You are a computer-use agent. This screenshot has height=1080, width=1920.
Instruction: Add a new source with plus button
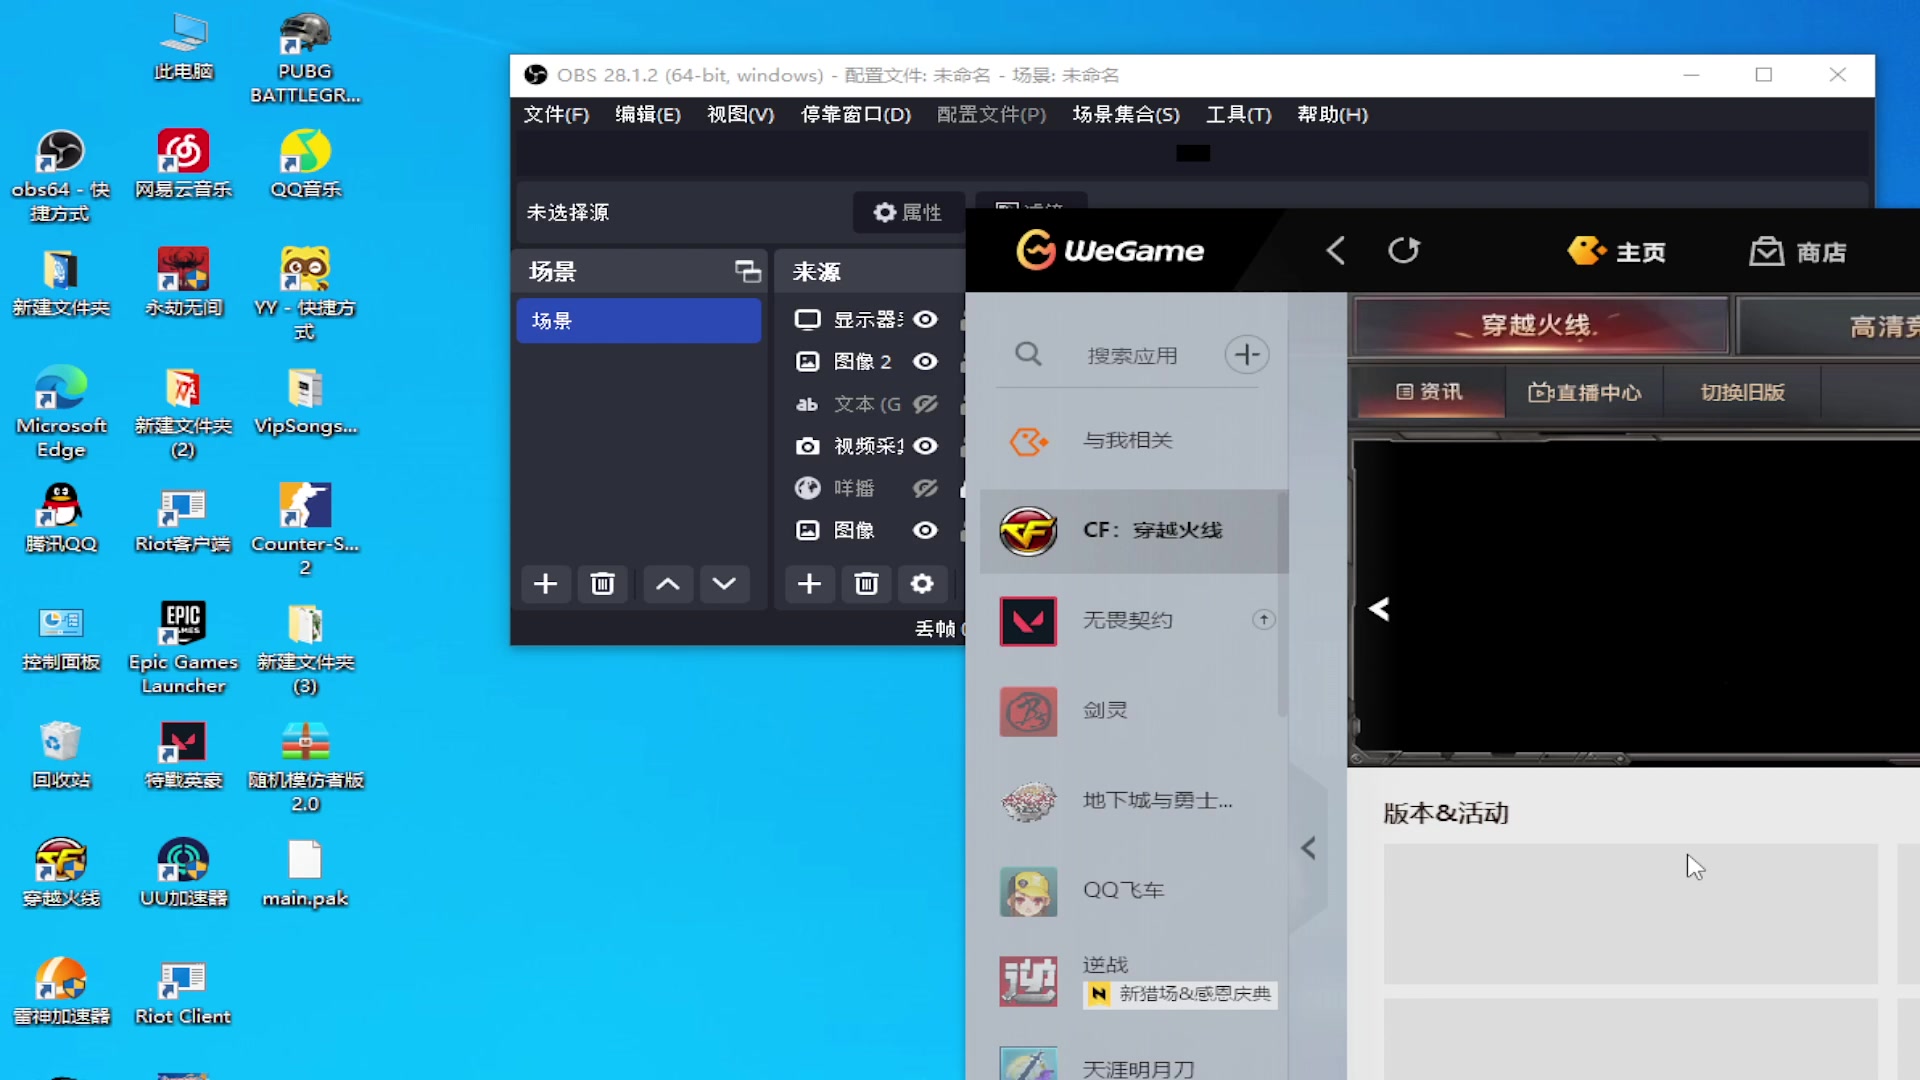810,584
